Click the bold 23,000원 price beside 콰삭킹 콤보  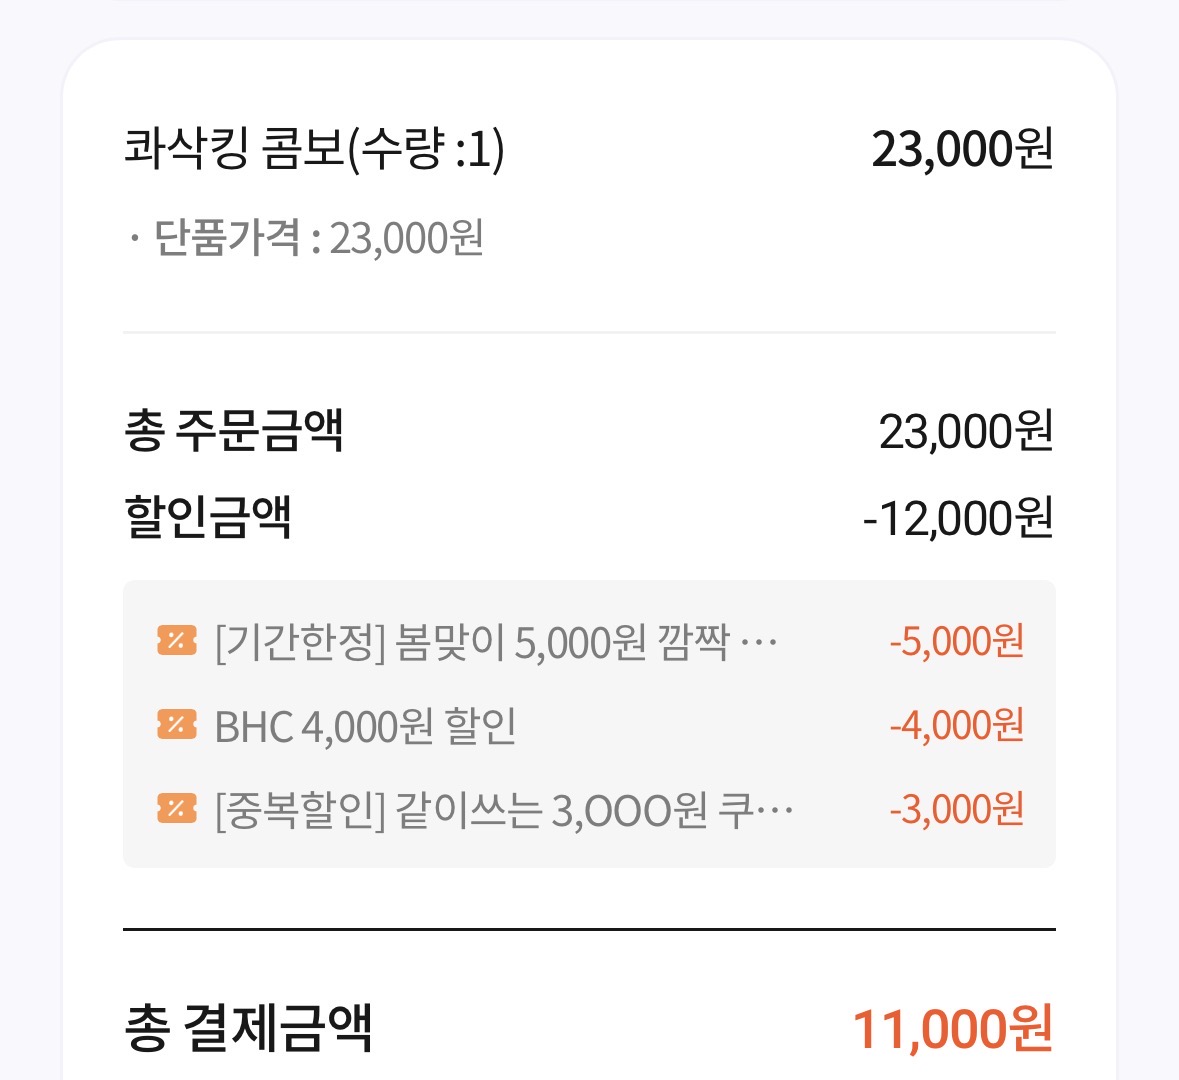coord(962,150)
